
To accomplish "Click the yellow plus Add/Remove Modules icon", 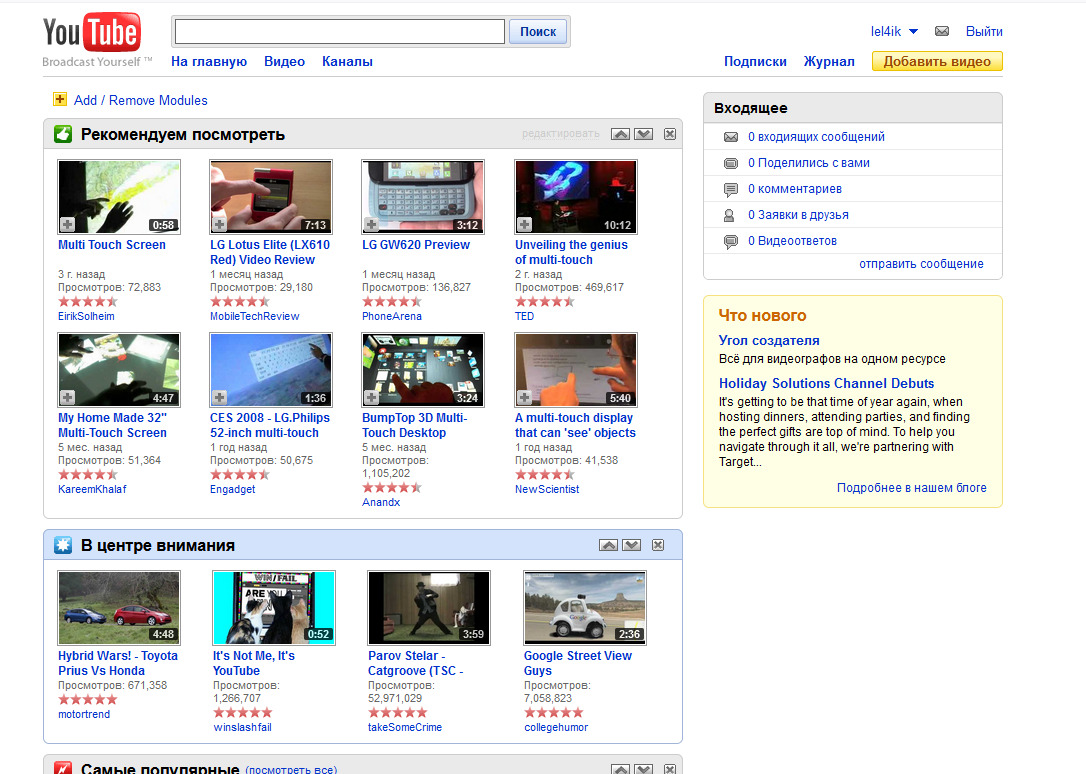I will [x=60, y=100].
